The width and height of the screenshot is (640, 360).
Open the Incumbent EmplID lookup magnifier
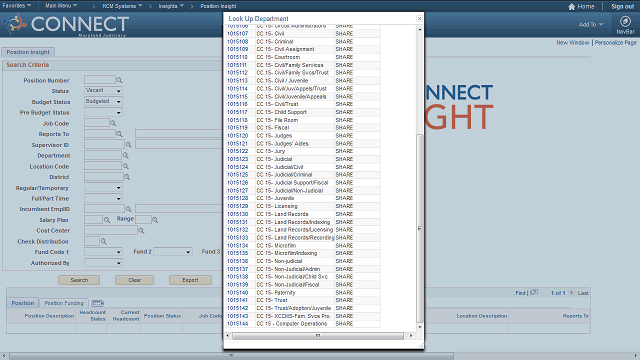129,209
